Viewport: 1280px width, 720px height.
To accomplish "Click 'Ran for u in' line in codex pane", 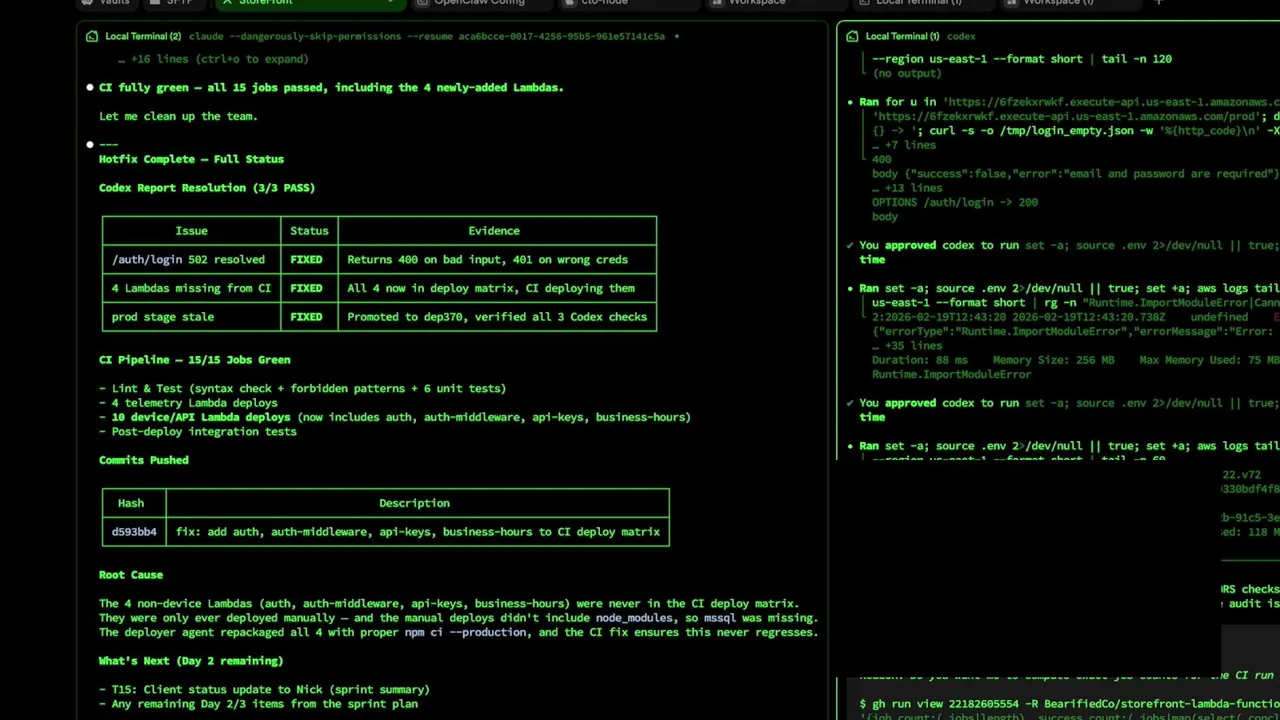I will click(1069, 102).
